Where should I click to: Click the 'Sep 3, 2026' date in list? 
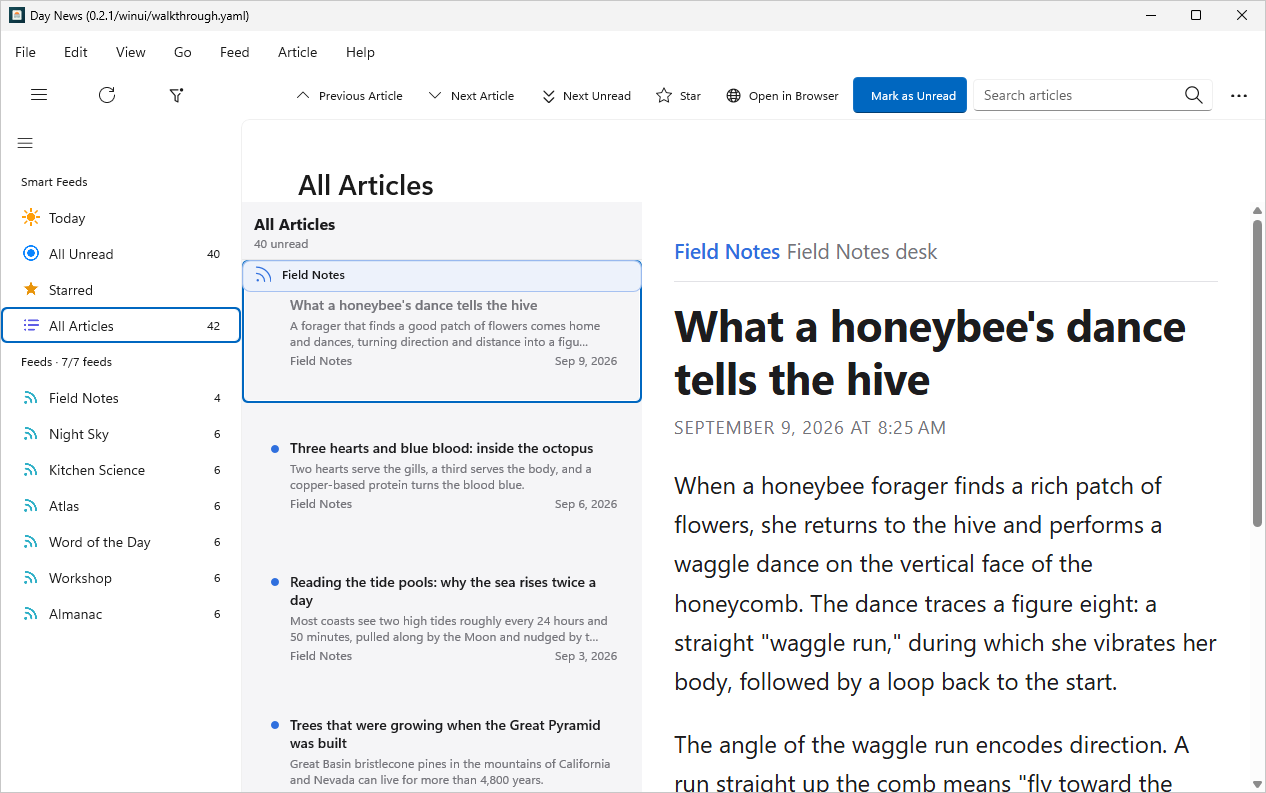click(x=586, y=656)
